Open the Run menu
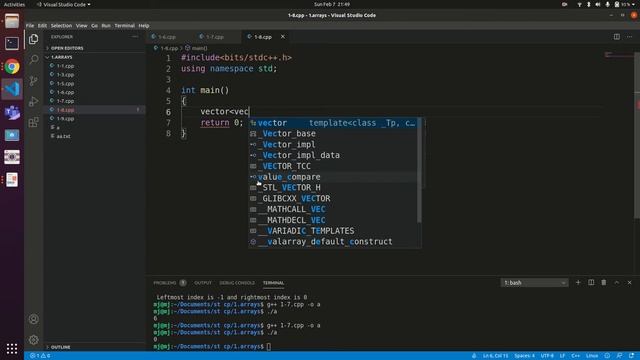 [x=106, y=26]
